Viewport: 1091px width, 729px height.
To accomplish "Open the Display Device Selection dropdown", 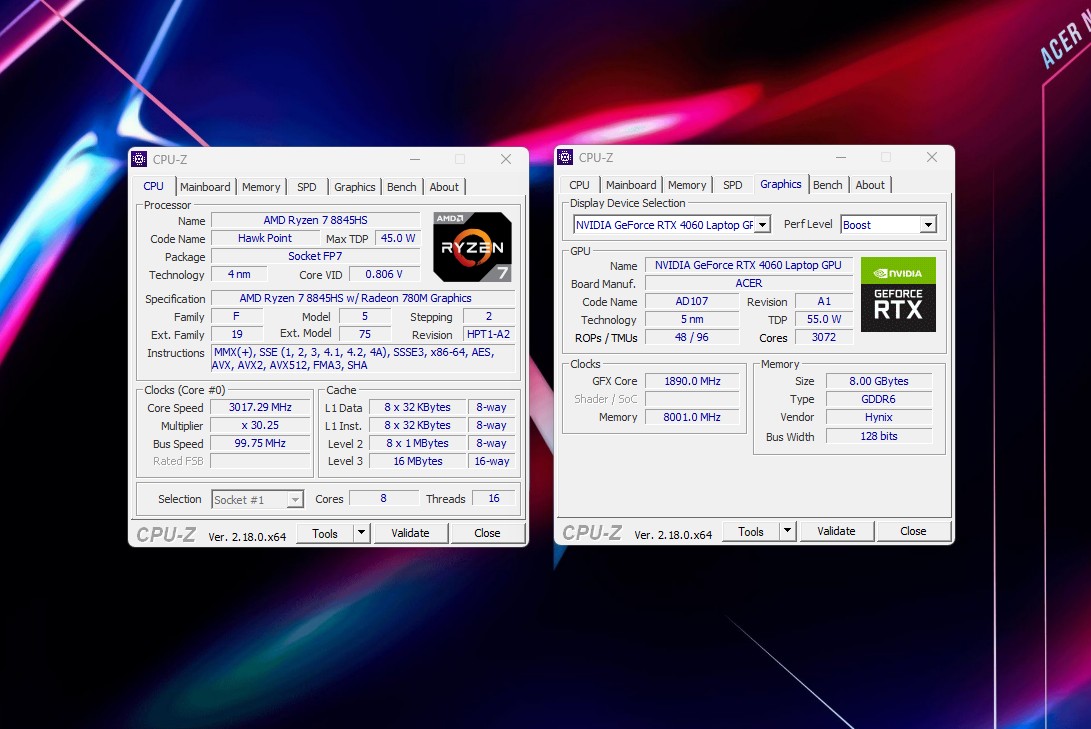I will click(x=762, y=225).
